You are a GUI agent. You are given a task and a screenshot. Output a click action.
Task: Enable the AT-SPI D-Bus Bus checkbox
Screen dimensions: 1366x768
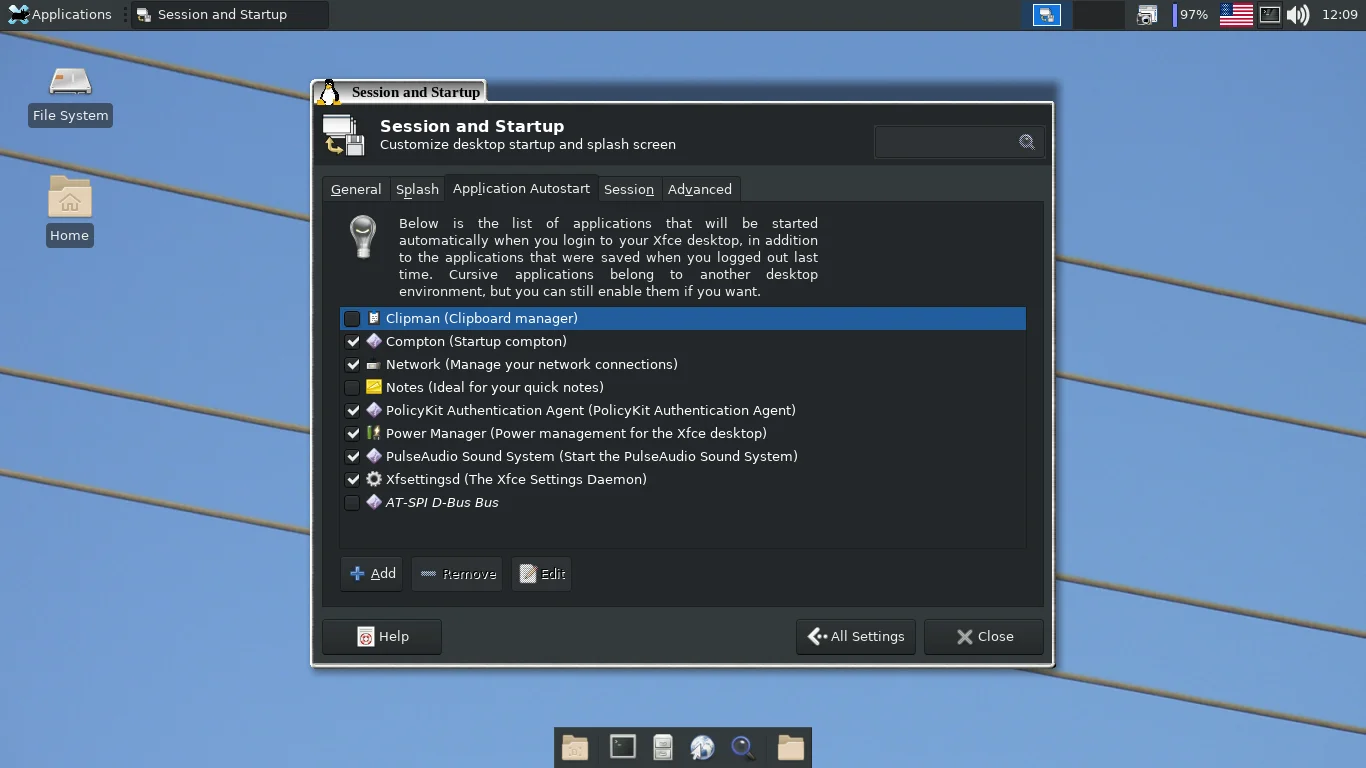click(x=352, y=502)
